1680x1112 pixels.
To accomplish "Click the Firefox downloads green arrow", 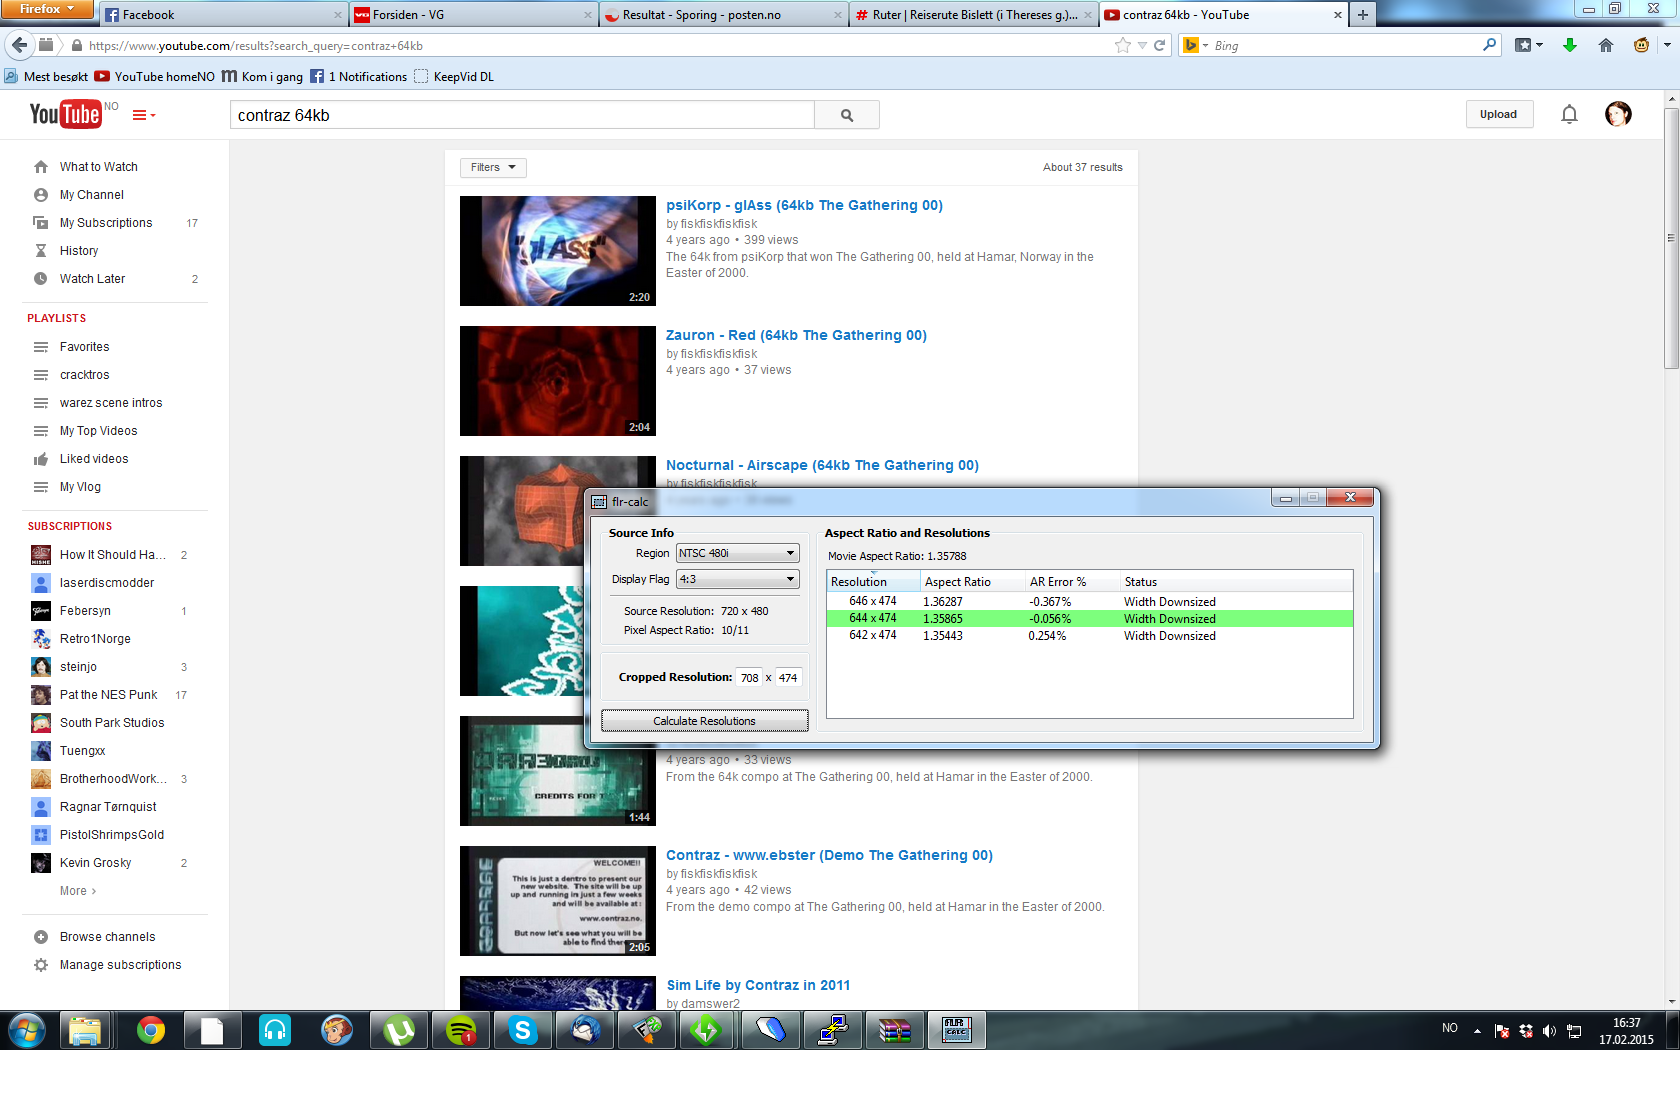I will [1570, 45].
